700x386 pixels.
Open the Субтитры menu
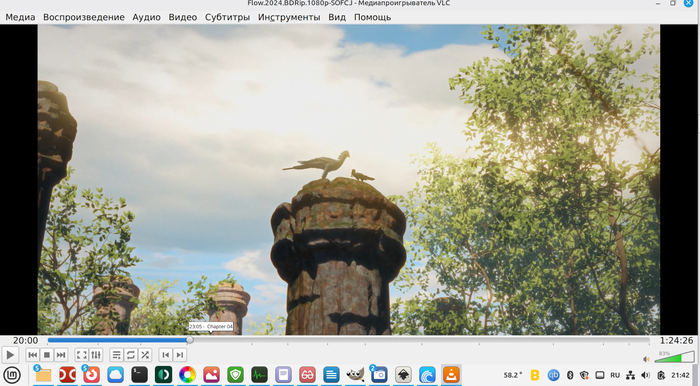tap(227, 17)
